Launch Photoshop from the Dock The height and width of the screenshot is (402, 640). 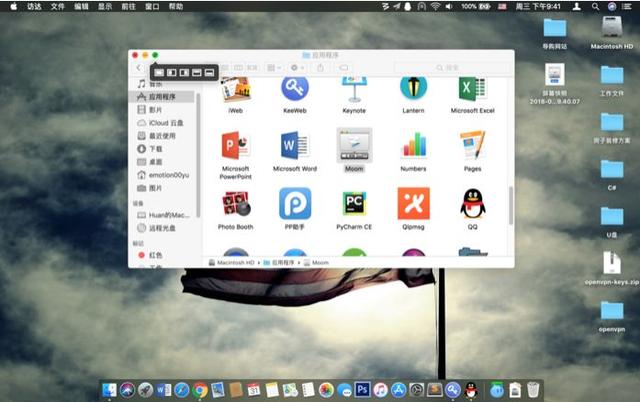pos(362,390)
